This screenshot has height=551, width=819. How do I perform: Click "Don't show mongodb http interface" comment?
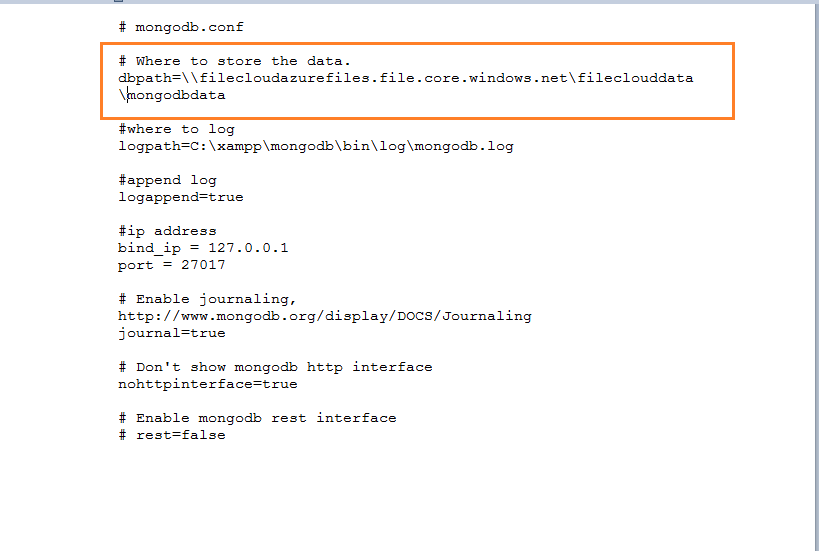(x=275, y=367)
